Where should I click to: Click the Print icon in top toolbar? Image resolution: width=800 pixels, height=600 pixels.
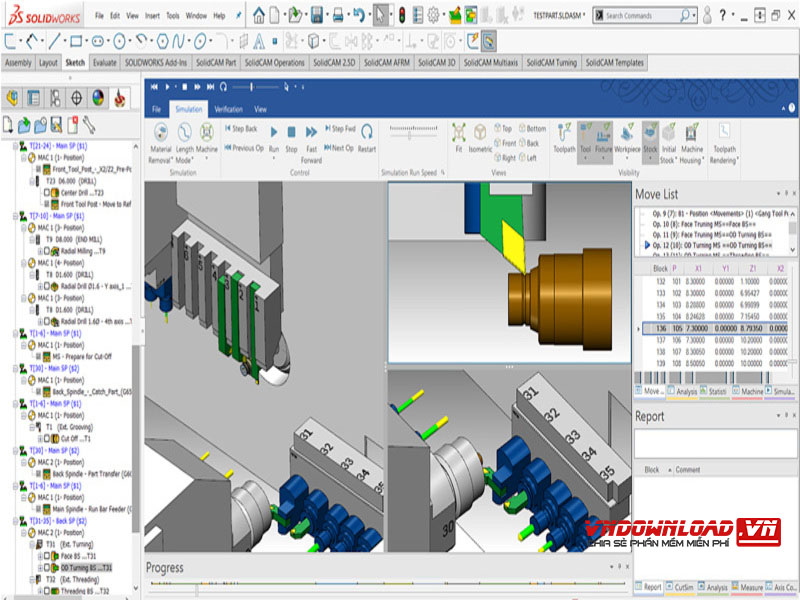pyautogui.click(x=338, y=15)
